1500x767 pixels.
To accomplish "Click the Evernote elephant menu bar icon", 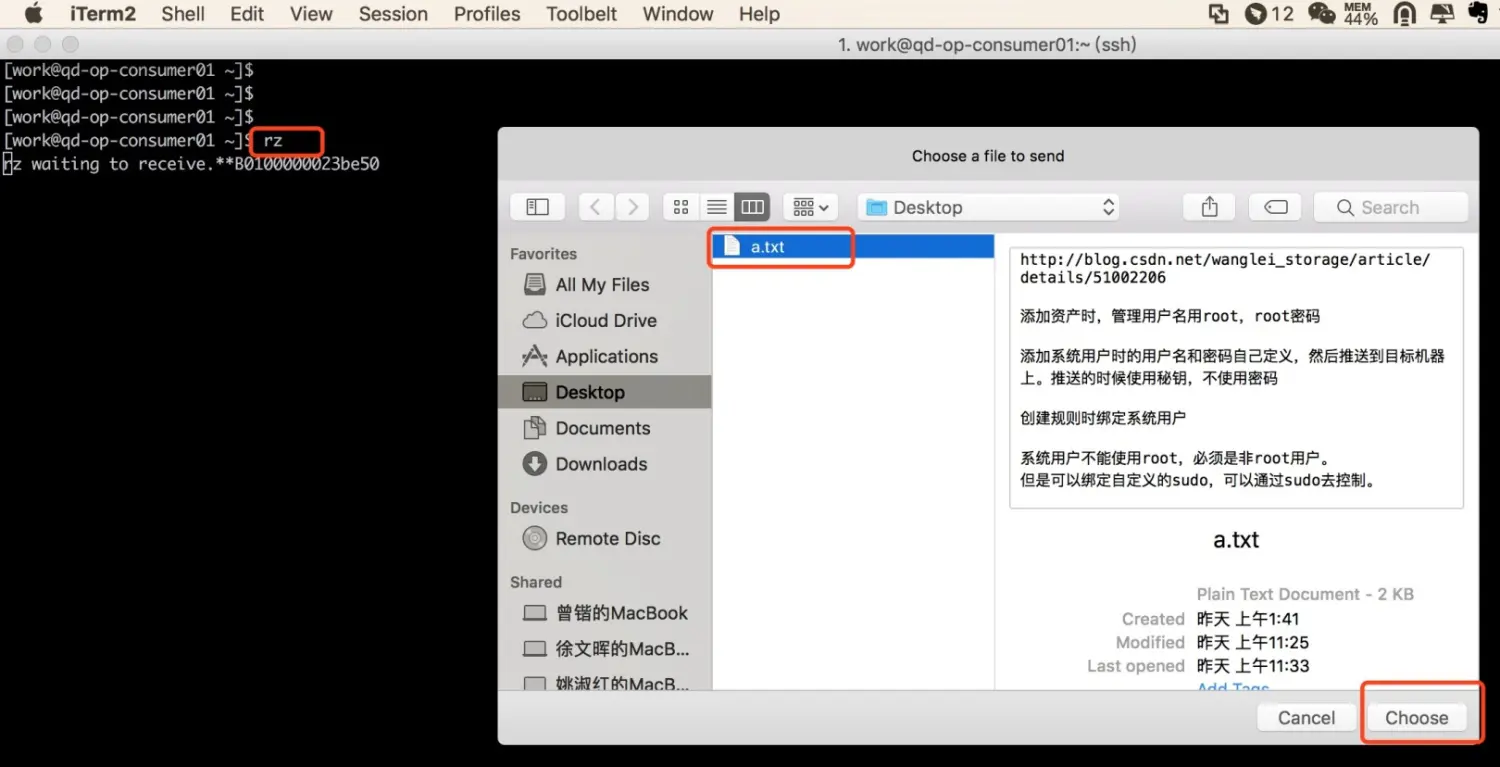I will pos(1477,13).
